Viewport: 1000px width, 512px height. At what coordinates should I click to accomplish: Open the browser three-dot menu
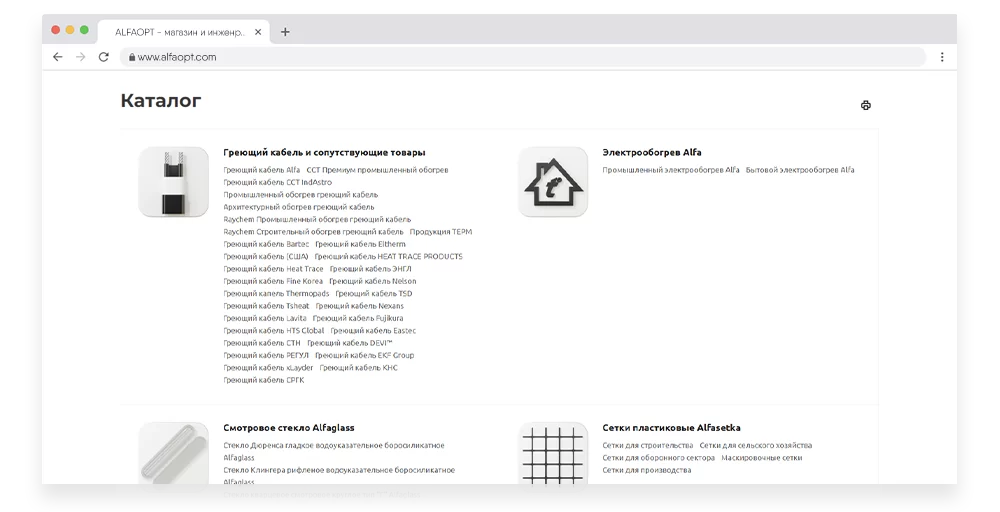[942, 57]
